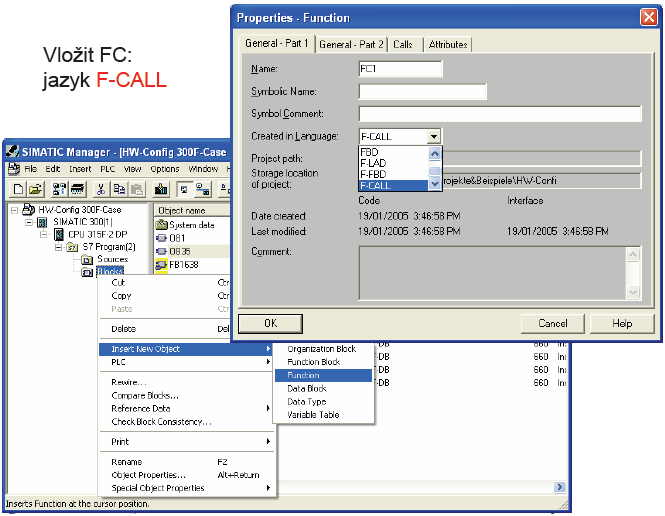
Task: Choose F-LAD in the language list
Action: click(393, 163)
